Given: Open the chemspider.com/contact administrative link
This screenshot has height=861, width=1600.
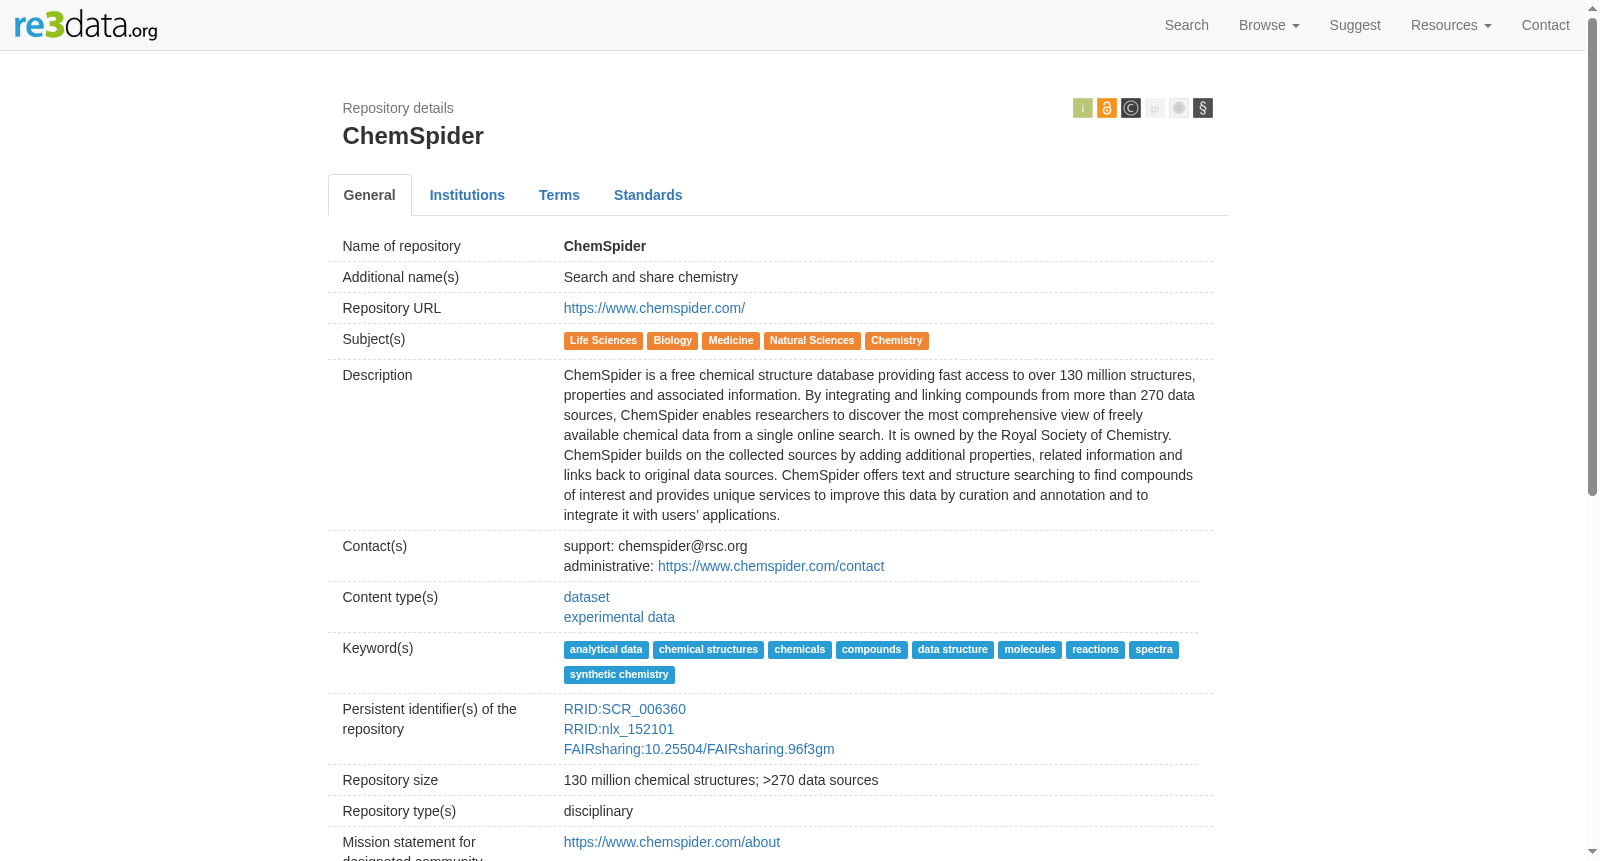Looking at the screenshot, I should tap(771, 566).
